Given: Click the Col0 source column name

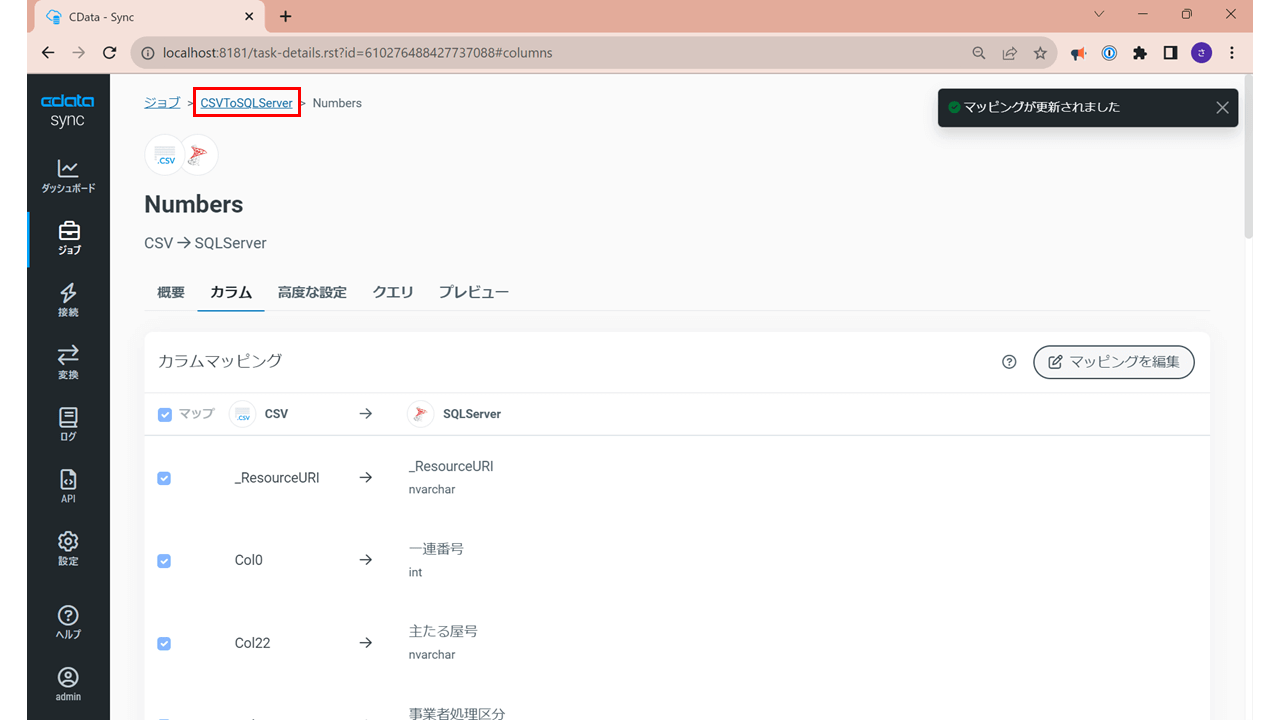Looking at the screenshot, I should tap(249, 561).
